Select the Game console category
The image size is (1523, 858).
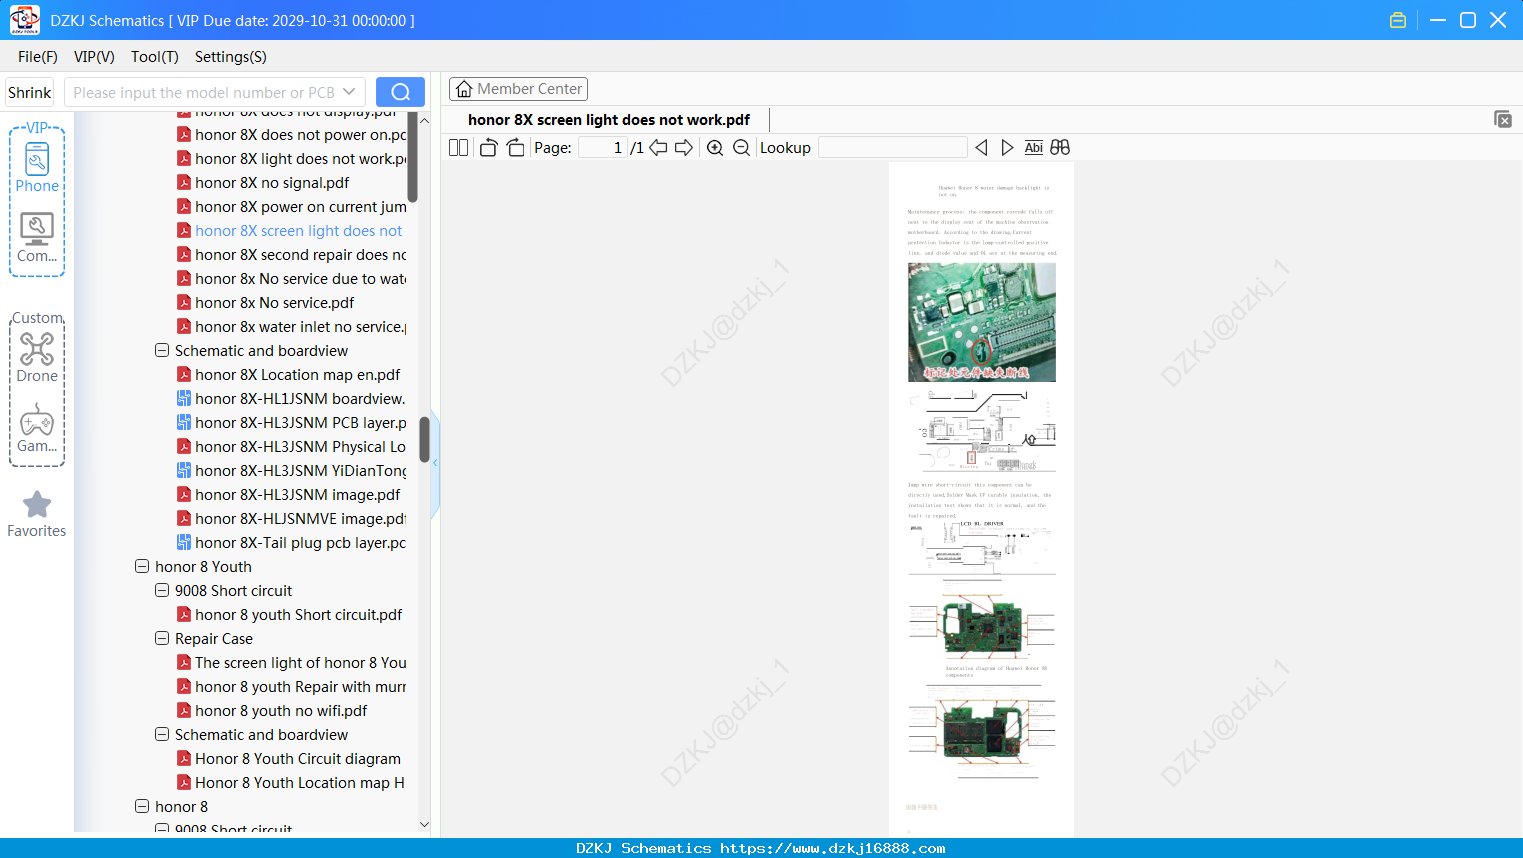tap(37, 428)
